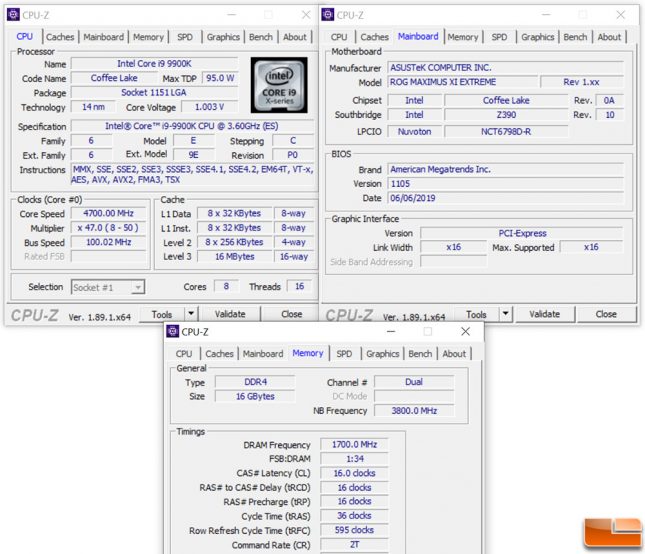Click the Core Speed value 4700.00 MHz

tap(109, 213)
